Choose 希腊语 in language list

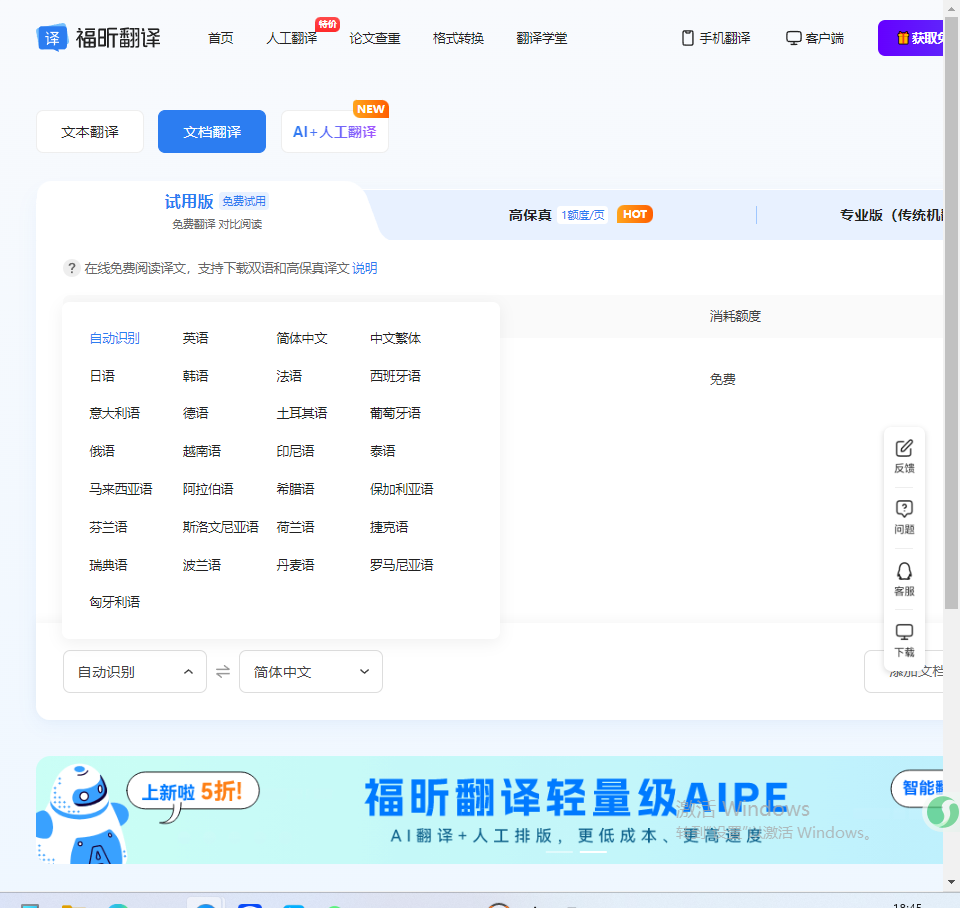pyautogui.click(x=295, y=489)
